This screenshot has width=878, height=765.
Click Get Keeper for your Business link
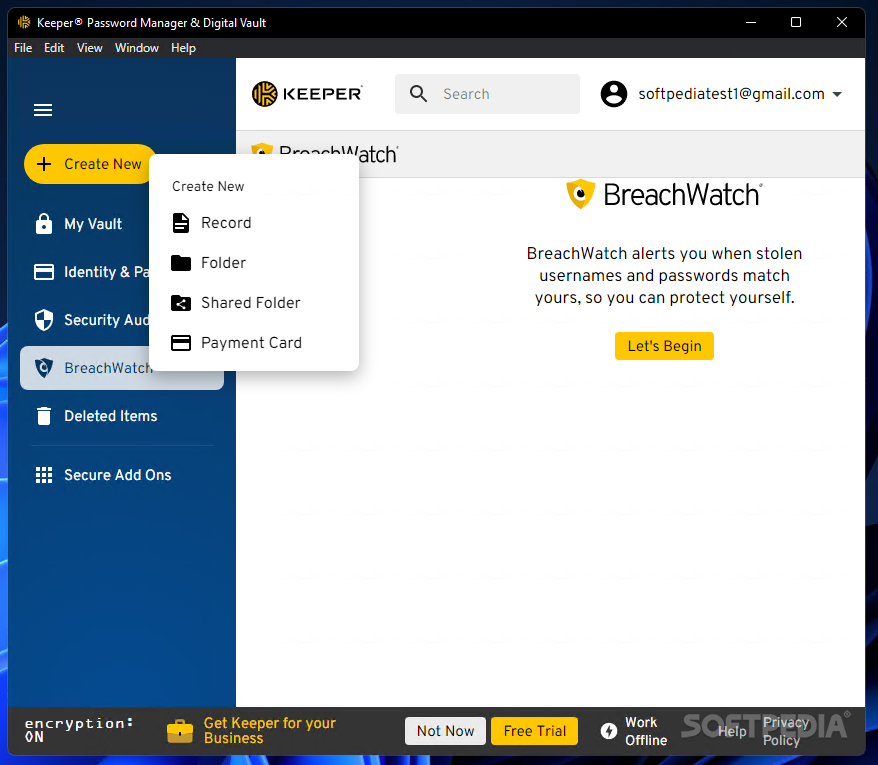point(269,730)
